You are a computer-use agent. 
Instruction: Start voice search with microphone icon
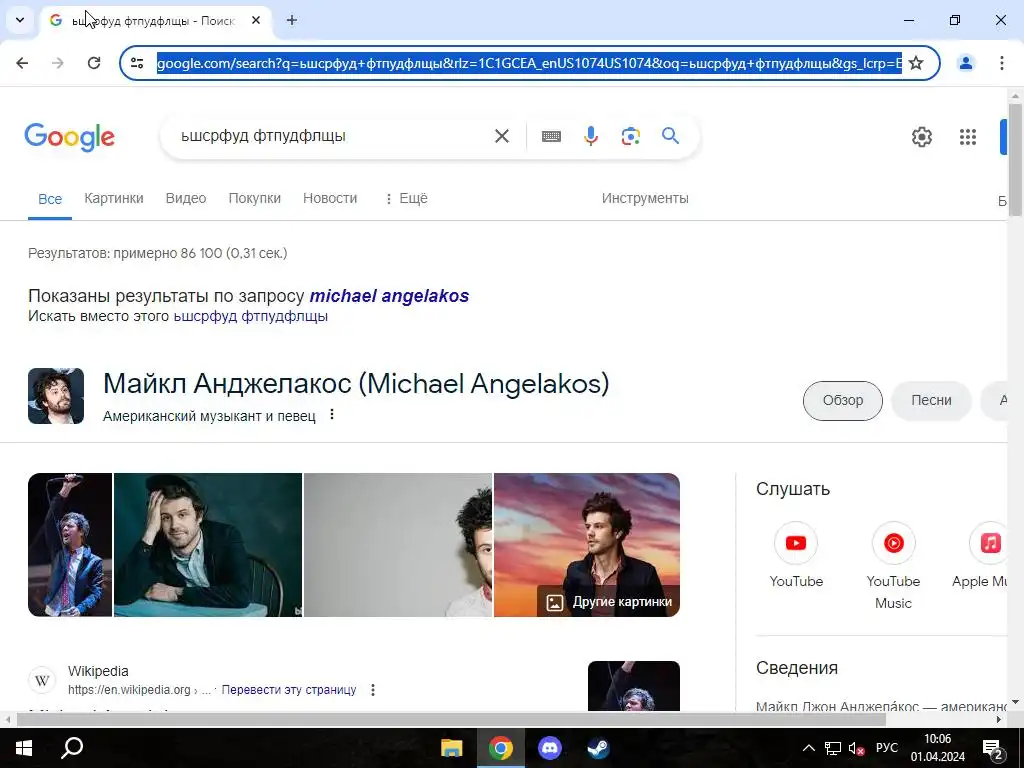(x=591, y=136)
